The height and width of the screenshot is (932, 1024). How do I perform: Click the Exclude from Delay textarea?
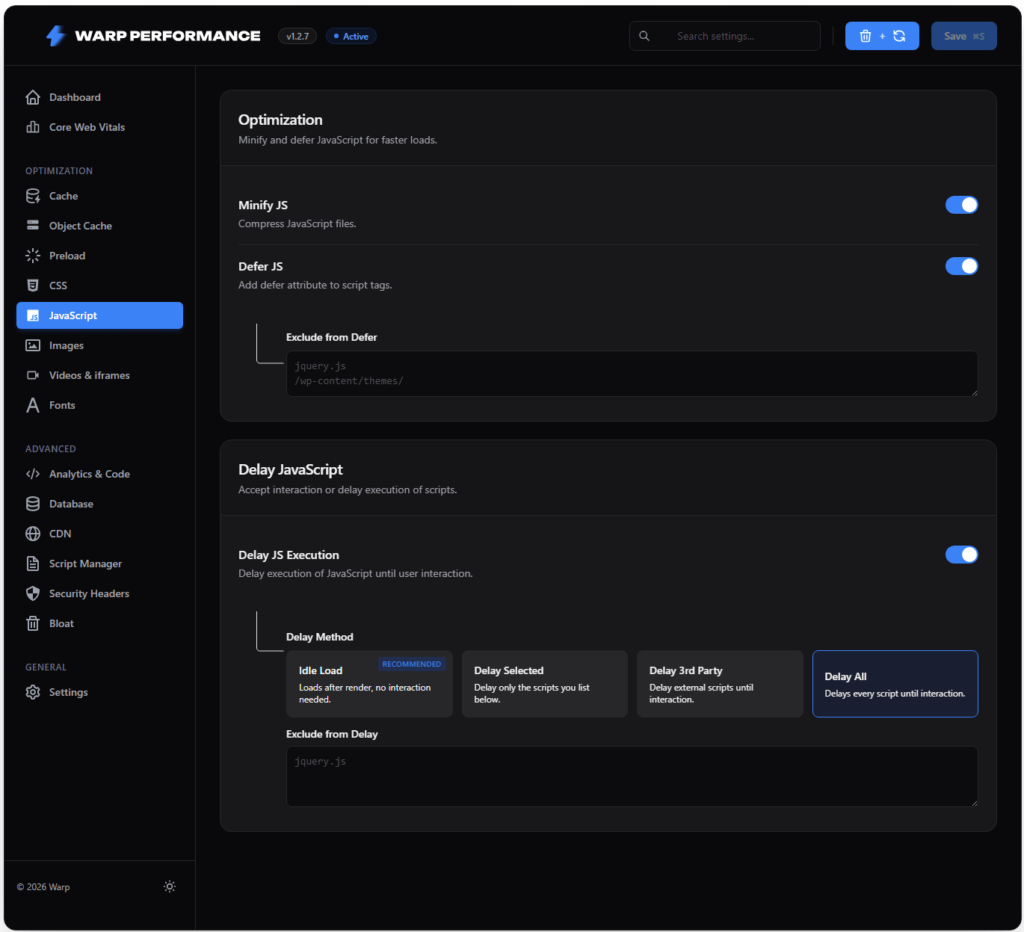(632, 776)
